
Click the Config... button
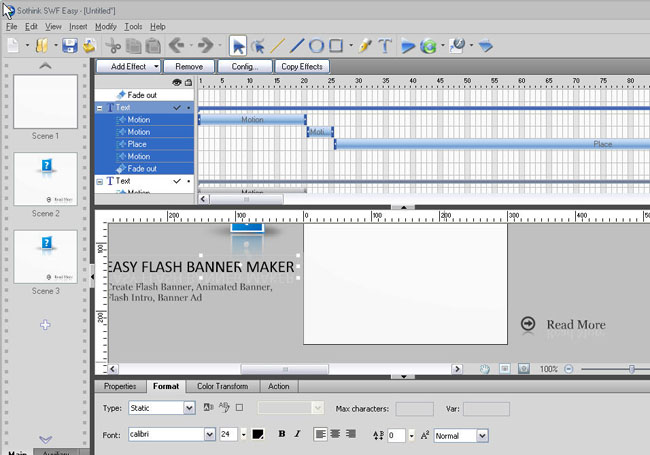click(245, 66)
